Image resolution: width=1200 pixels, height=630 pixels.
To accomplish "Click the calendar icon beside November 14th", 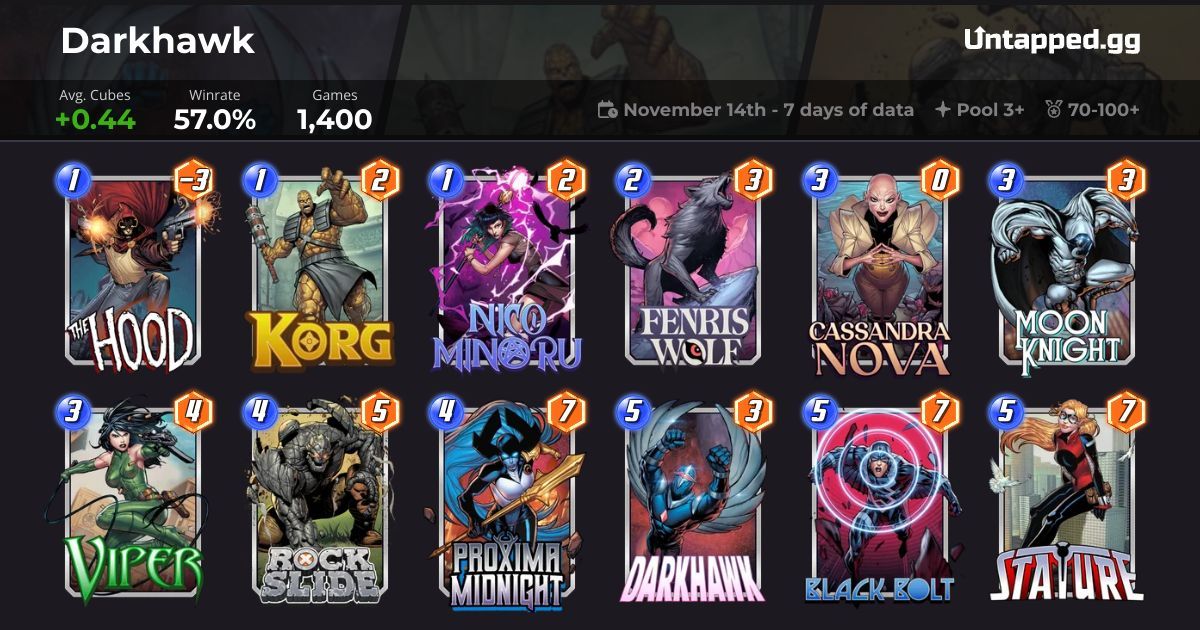I will tap(607, 110).
